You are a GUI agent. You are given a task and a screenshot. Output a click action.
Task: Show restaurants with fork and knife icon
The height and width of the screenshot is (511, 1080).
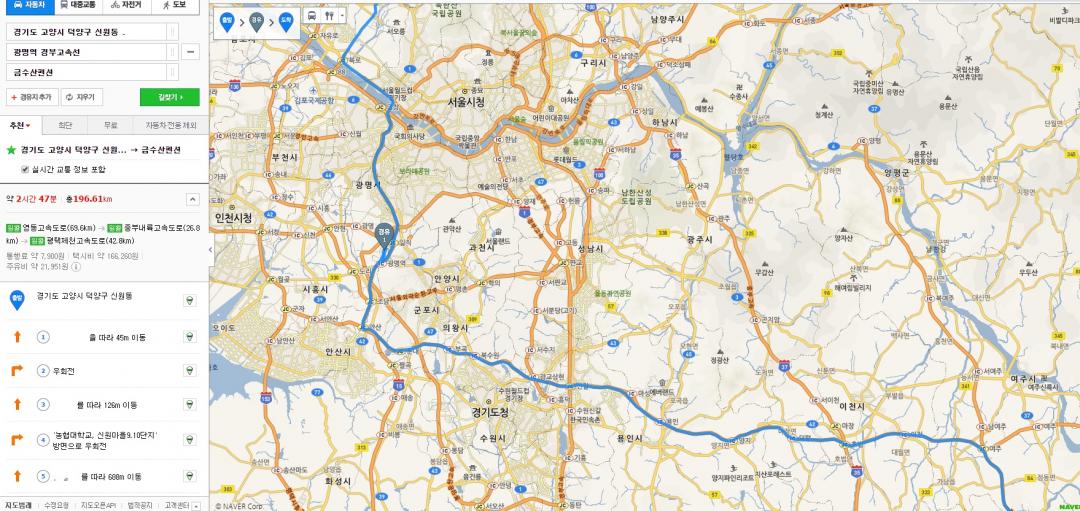(329, 14)
